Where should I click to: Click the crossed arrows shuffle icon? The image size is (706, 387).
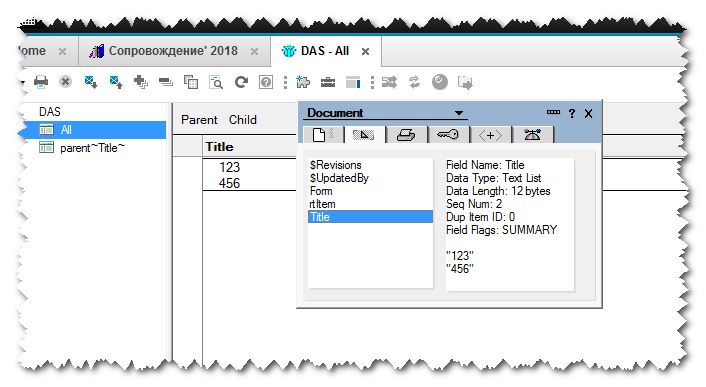click(389, 82)
